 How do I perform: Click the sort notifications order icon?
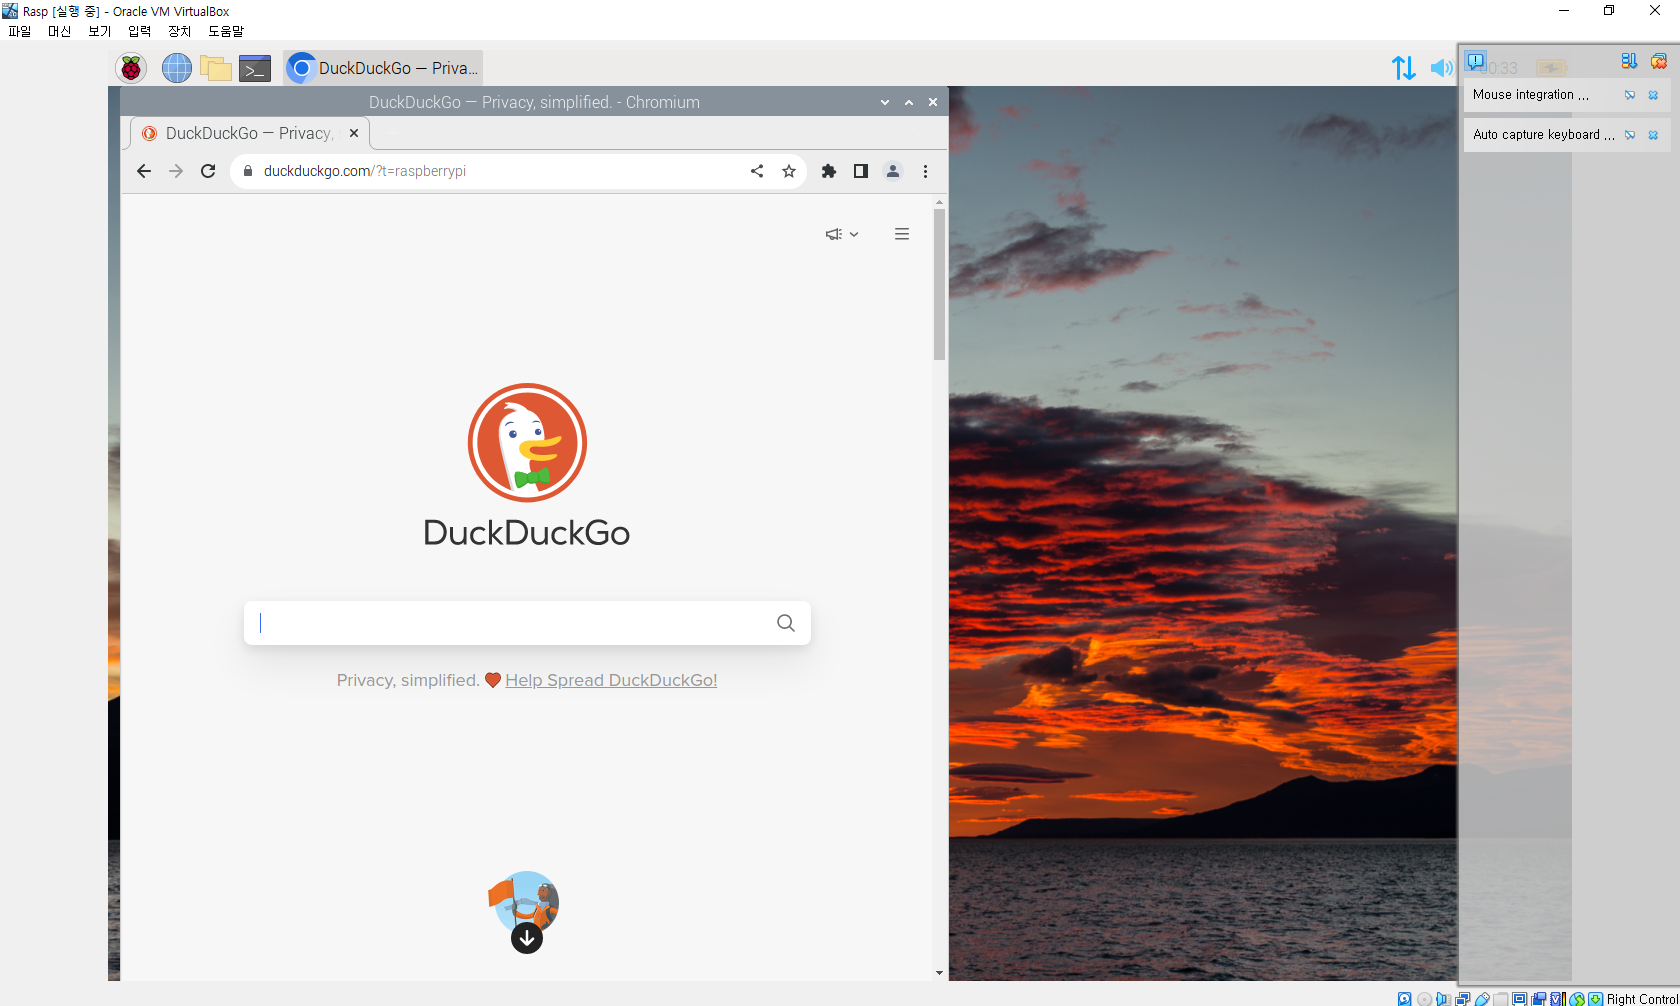(1629, 61)
